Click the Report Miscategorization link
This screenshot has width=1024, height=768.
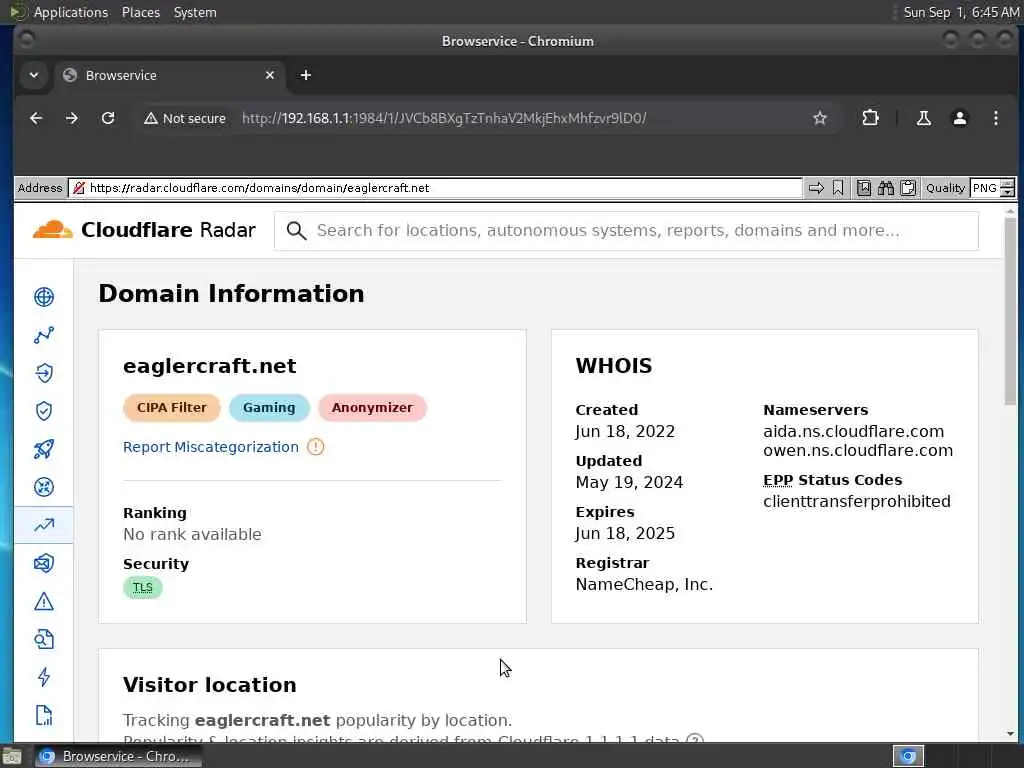(x=210, y=447)
